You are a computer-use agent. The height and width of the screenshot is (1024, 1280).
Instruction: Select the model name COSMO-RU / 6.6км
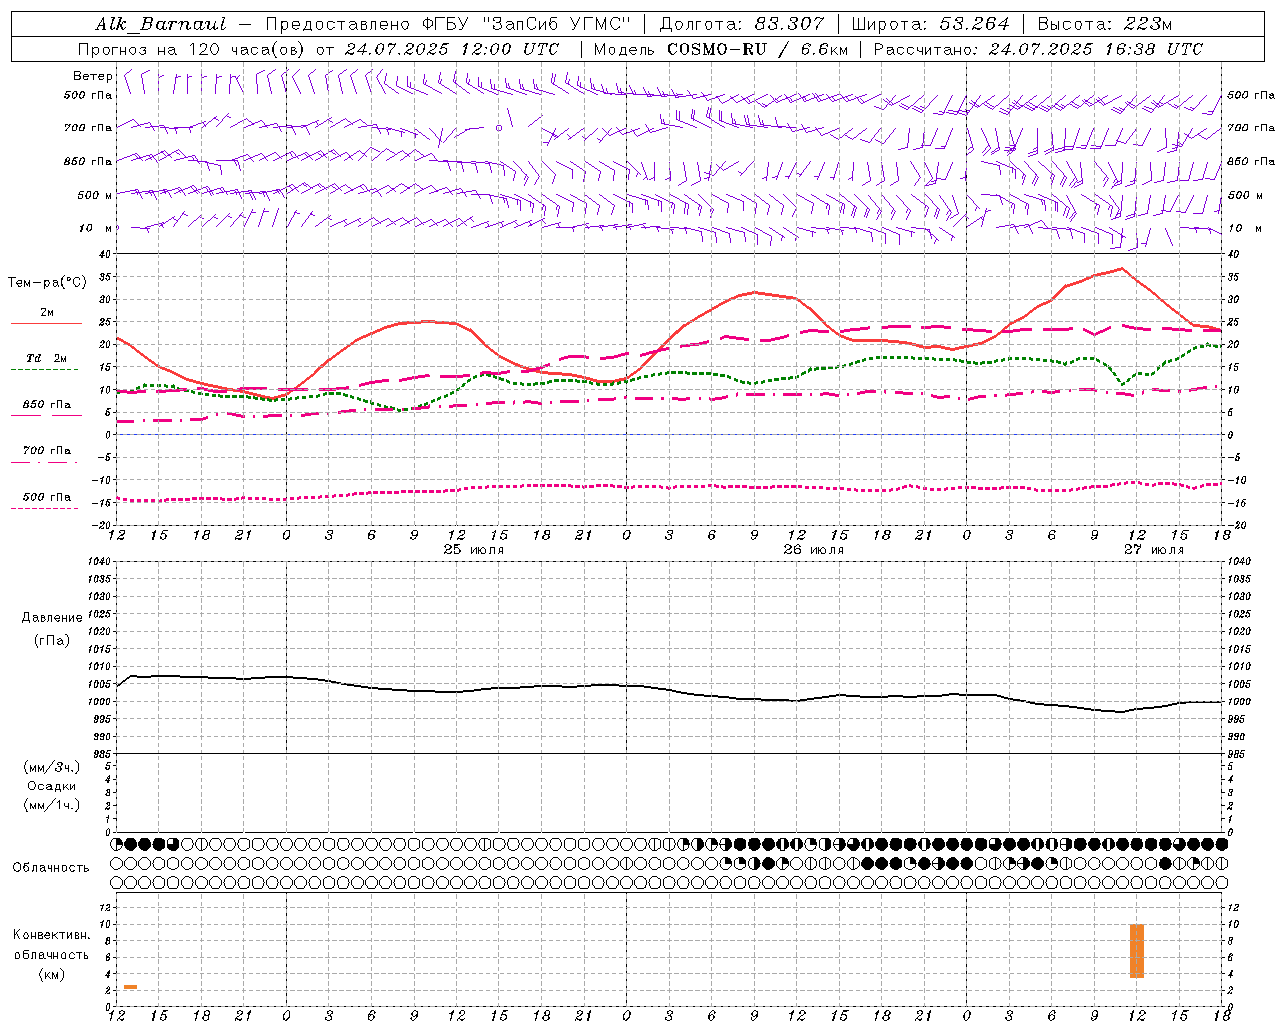pos(757,49)
